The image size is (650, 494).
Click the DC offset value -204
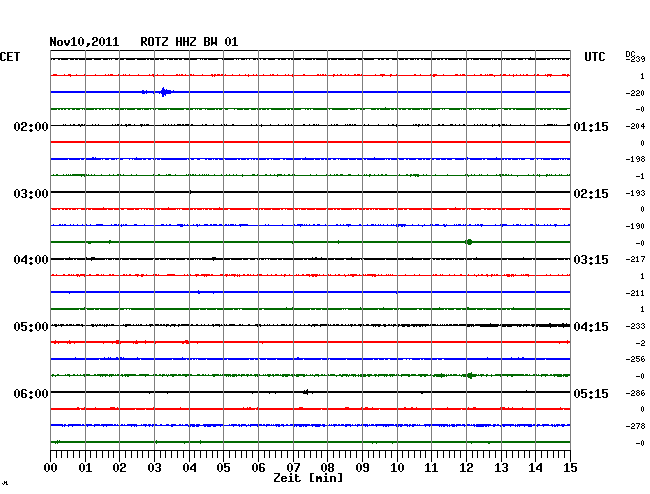(x=635, y=126)
